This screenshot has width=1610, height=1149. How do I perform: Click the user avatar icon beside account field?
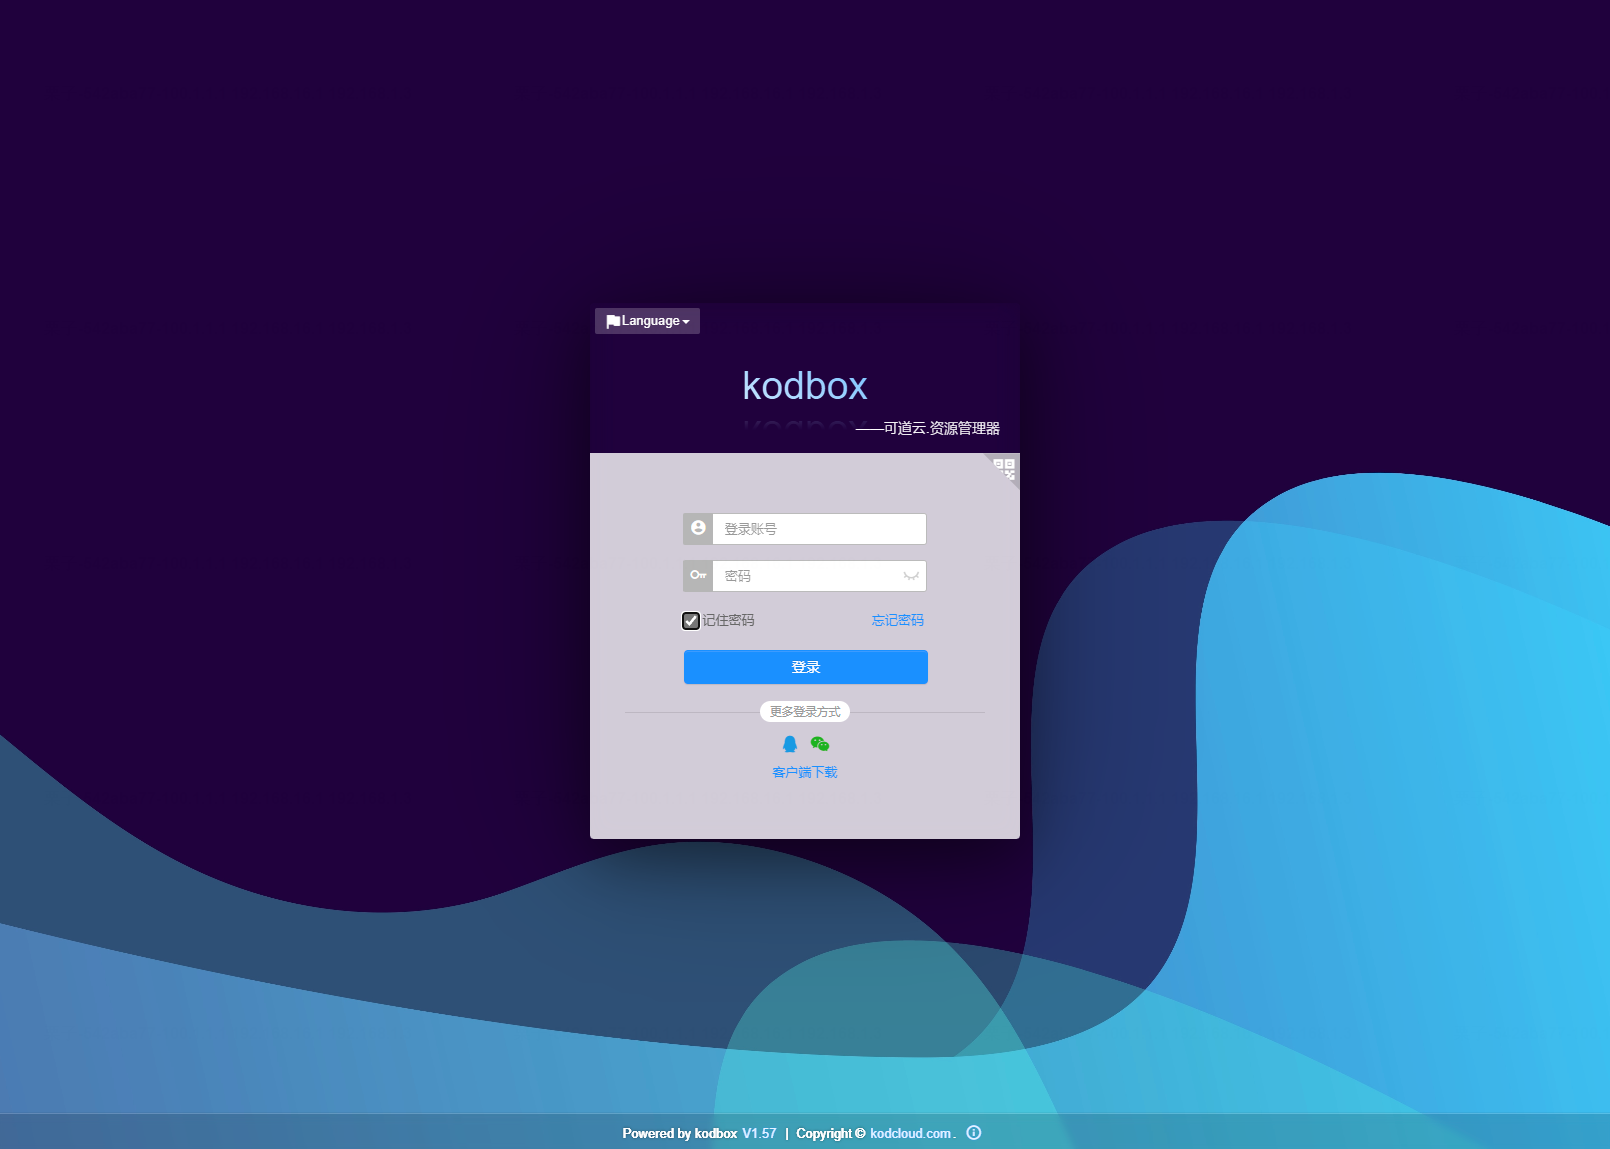click(697, 528)
